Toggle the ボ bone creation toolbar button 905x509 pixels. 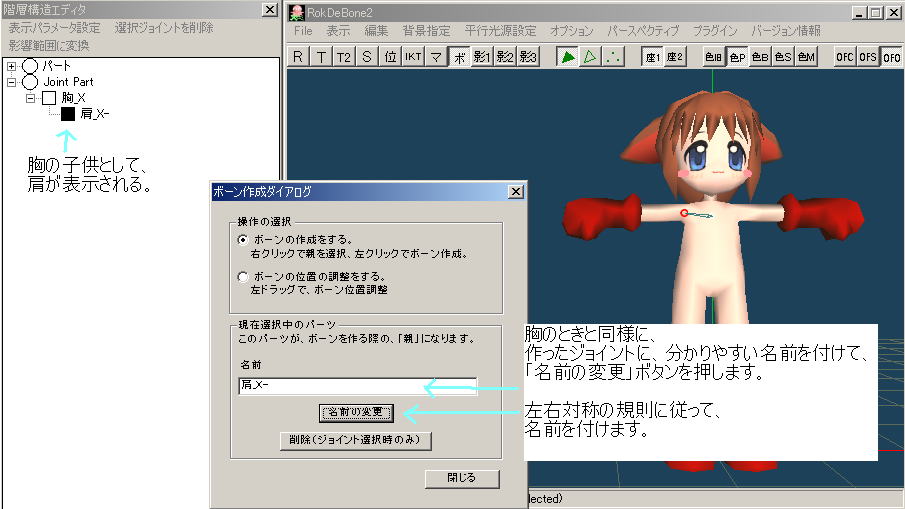(x=459, y=57)
